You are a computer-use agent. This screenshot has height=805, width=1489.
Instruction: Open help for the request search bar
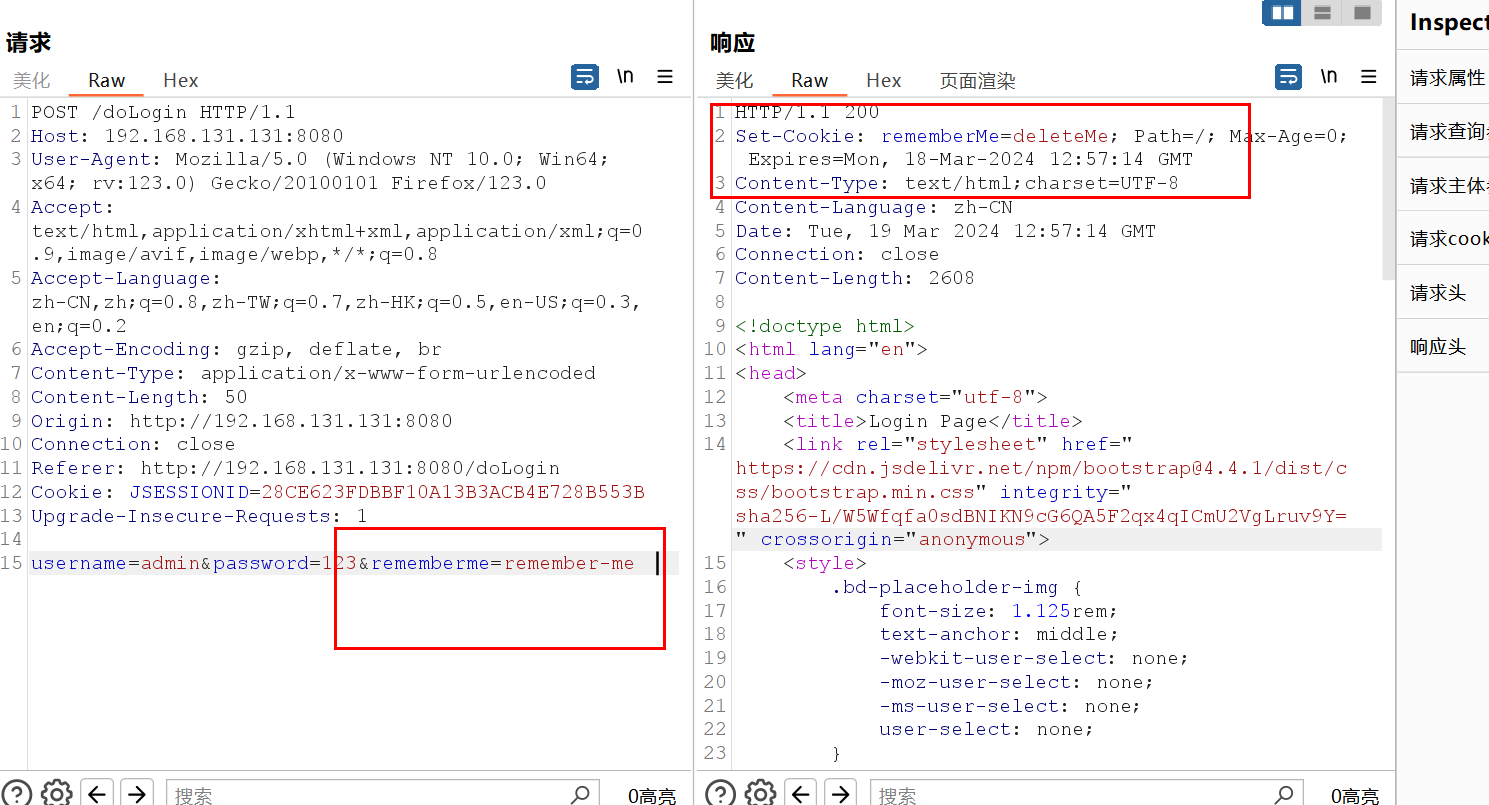point(18,793)
